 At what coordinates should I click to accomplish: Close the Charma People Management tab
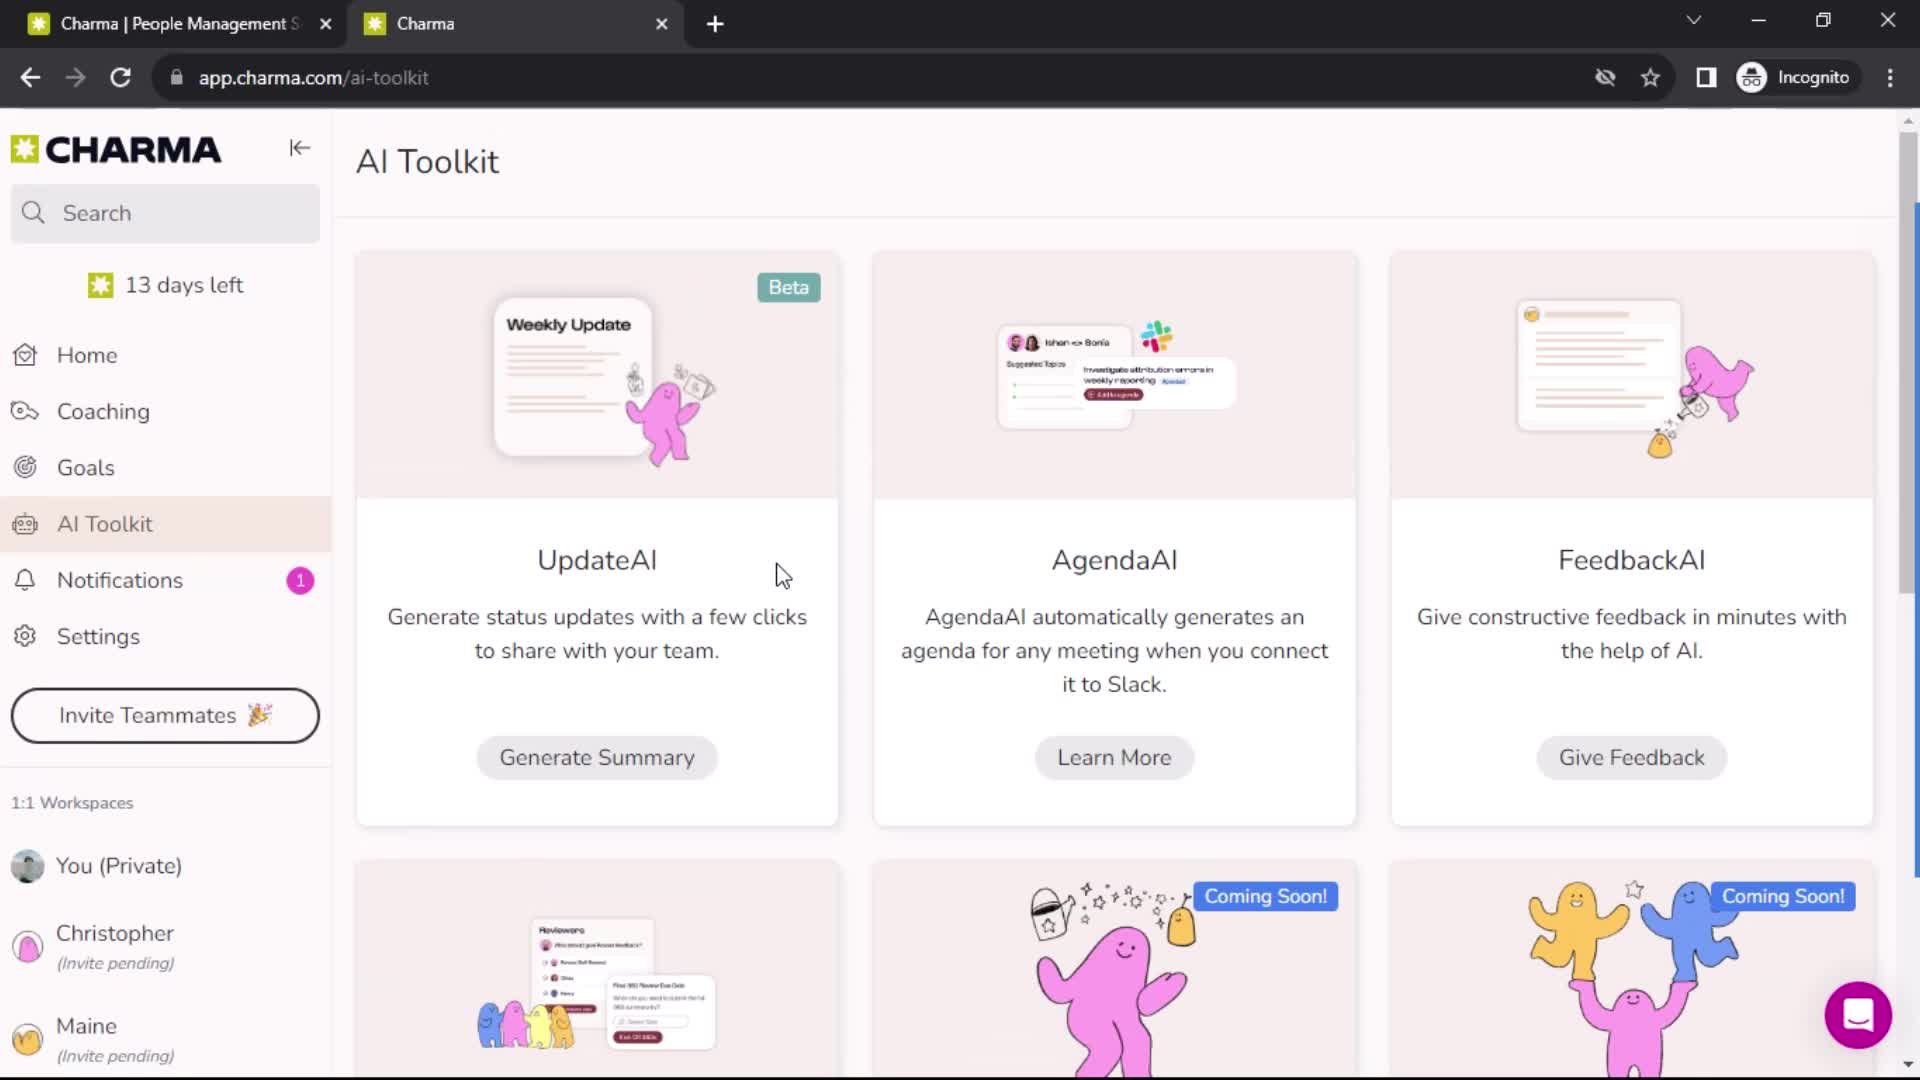325,24
